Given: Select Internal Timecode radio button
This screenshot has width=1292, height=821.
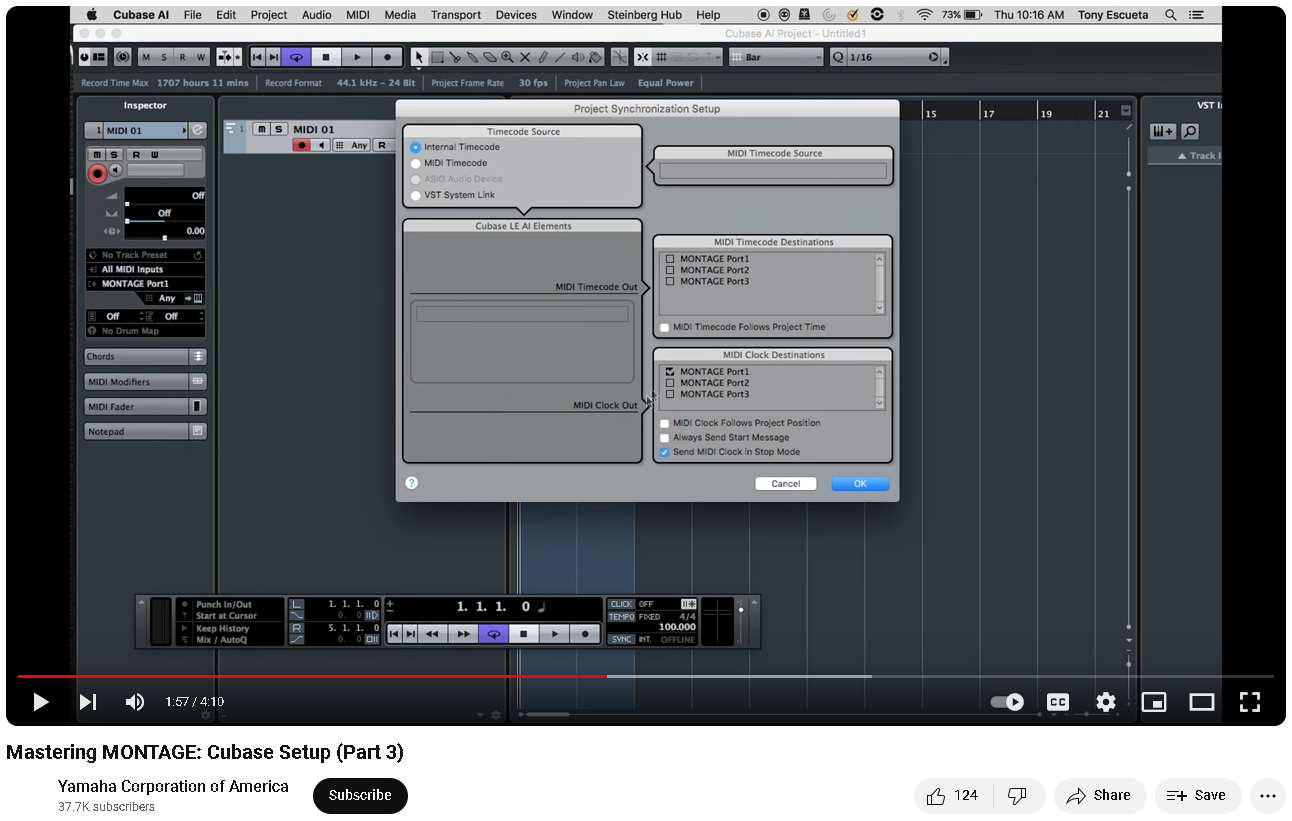Looking at the screenshot, I should (x=416, y=147).
